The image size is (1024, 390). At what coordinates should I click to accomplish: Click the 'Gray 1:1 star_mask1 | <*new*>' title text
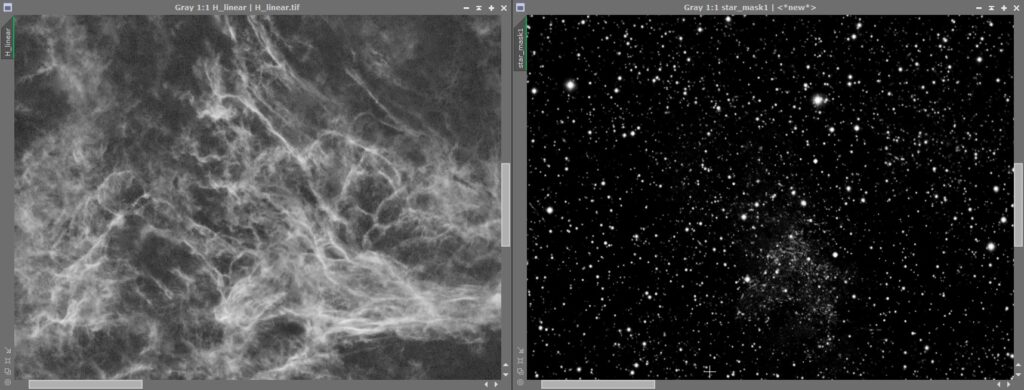(x=750, y=8)
